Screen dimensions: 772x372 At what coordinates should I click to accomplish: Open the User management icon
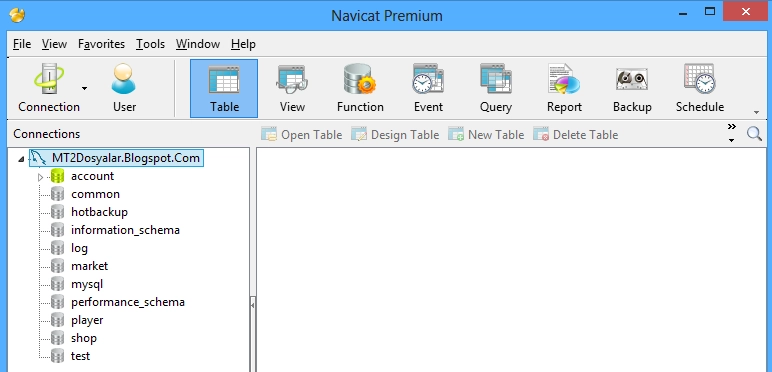[124, 88]
